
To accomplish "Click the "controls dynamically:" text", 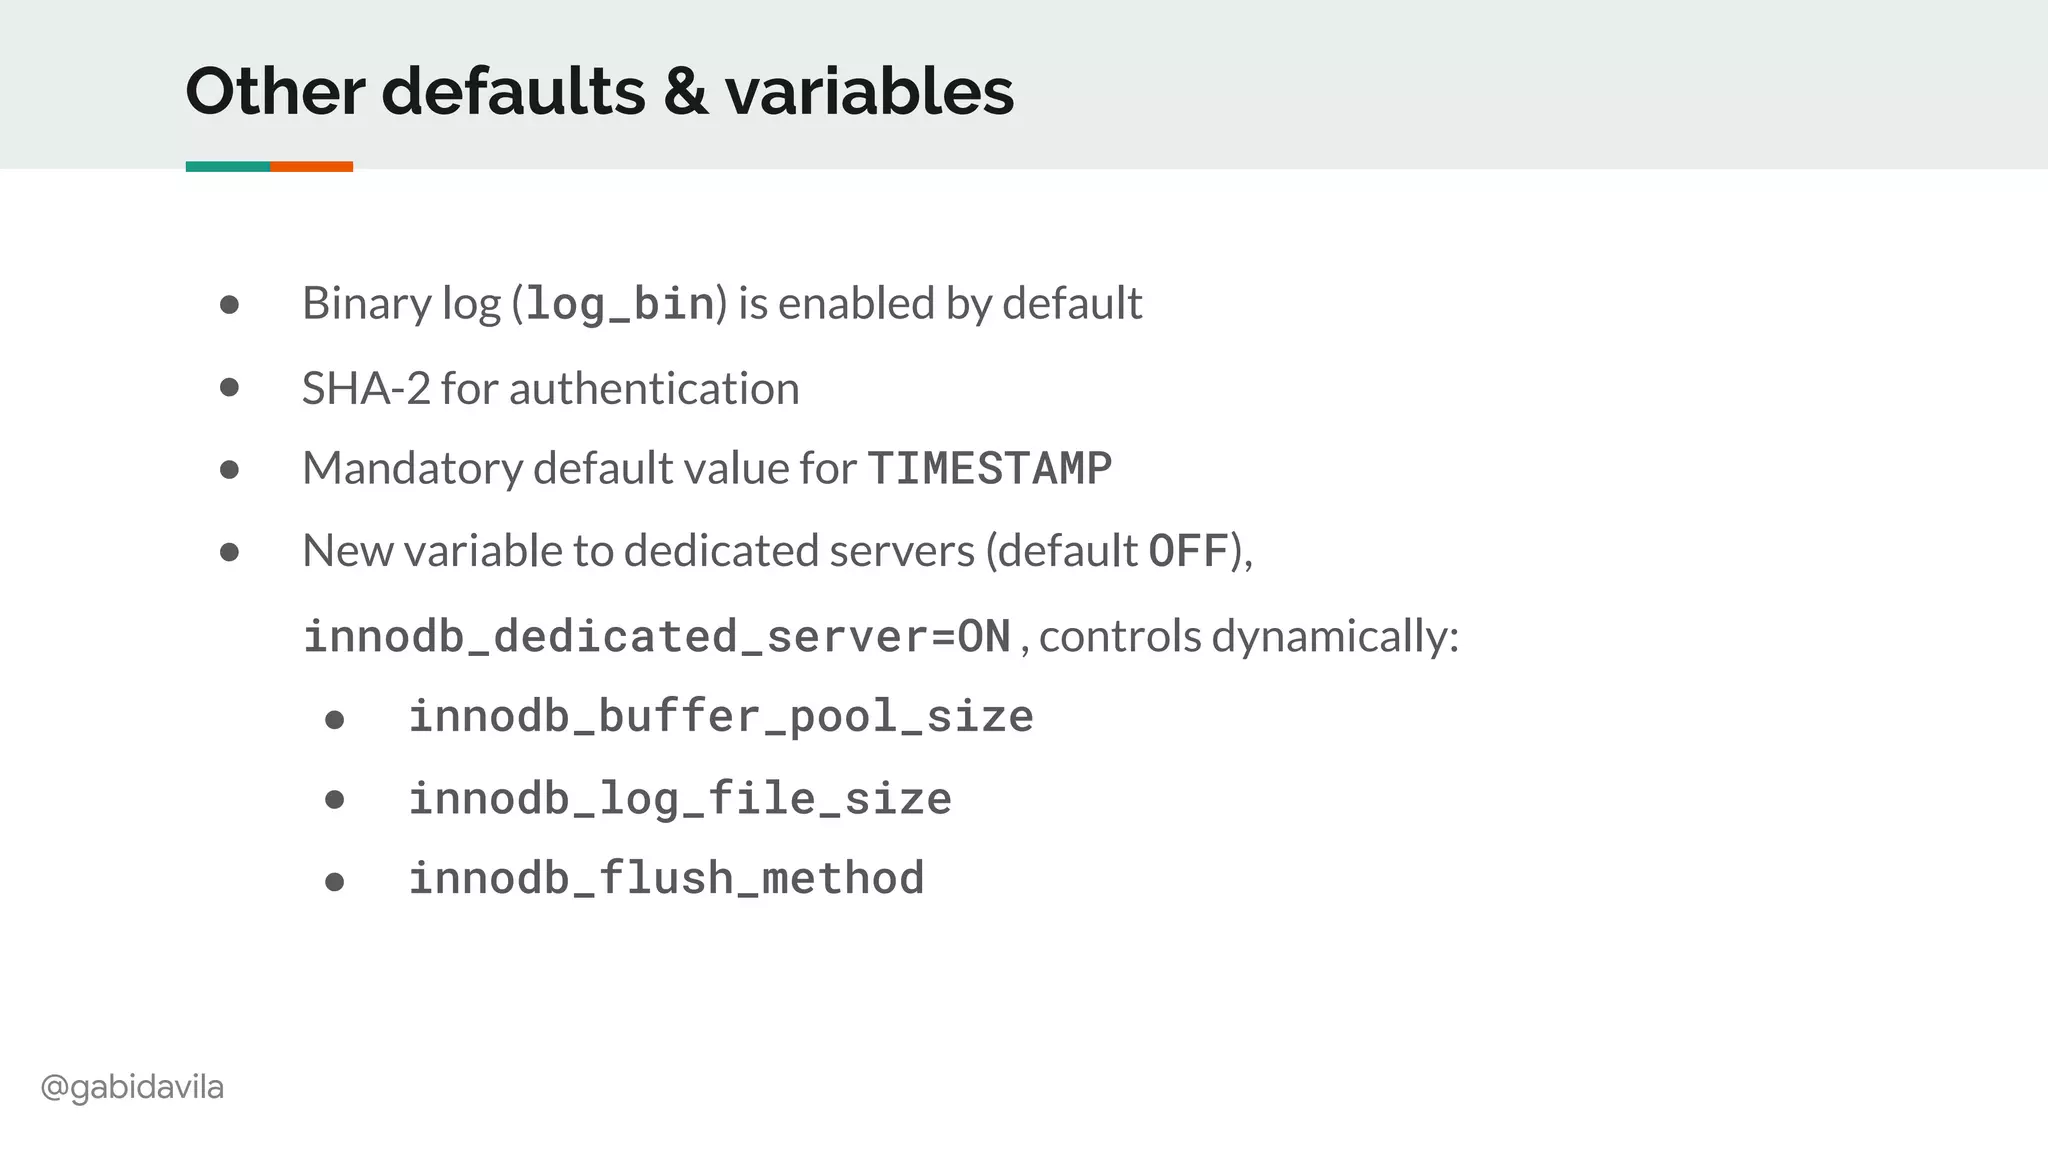I will 1249,636.
